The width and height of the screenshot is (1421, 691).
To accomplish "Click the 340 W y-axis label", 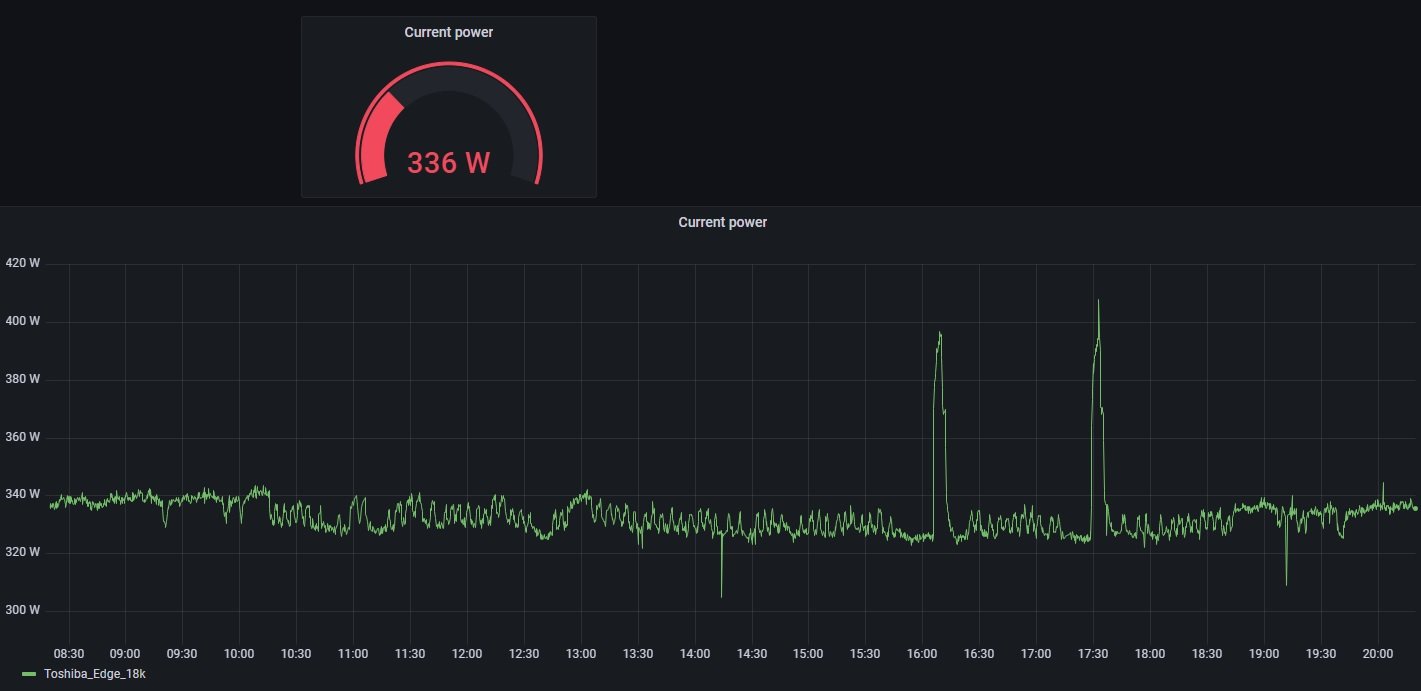I will click(23, 494).
